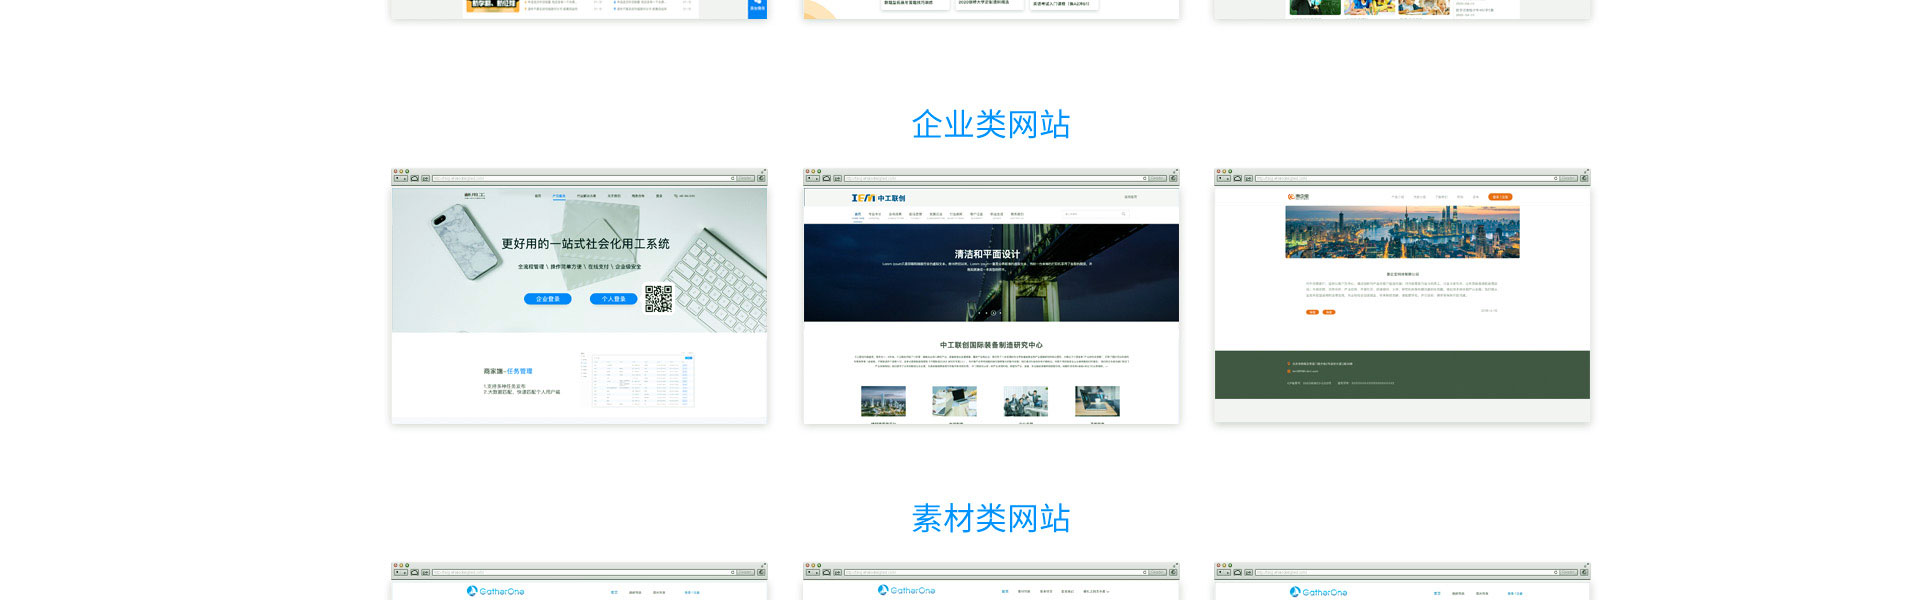Click the IEM 中工联创 logo
Image resolution: width=1920 pixels, height=600 pixels.
pos(878,198)
